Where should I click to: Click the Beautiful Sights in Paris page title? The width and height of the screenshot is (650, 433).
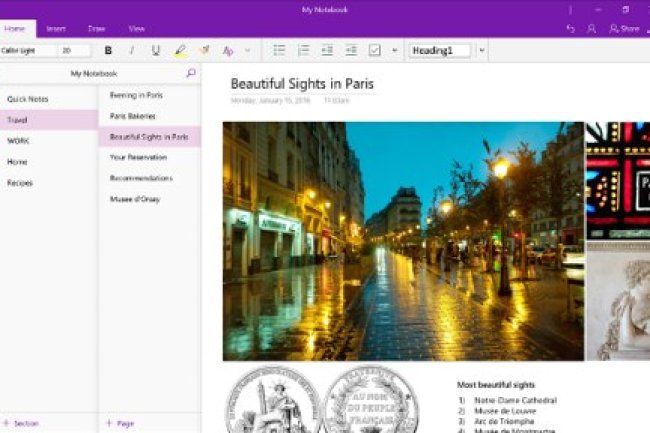pyautogui.click(x=302, y=84)
